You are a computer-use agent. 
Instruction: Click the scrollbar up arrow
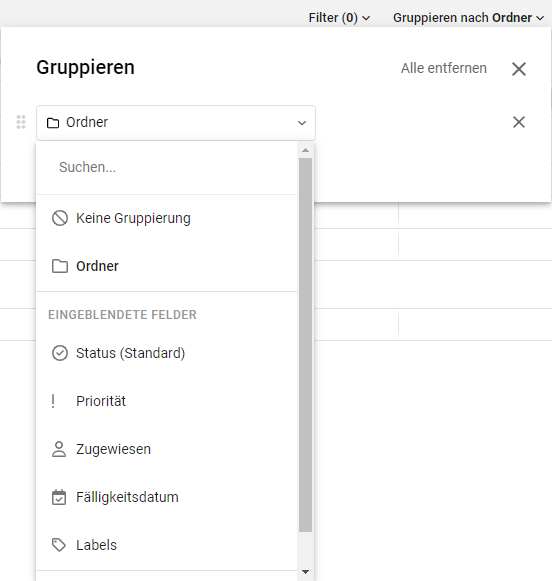[x=305, y=150]
